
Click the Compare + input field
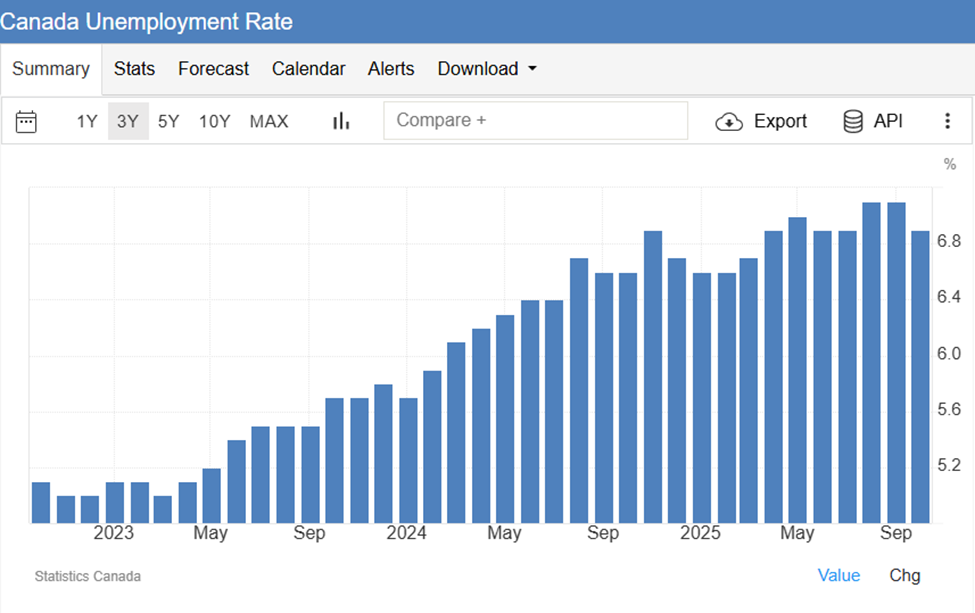[x=535, y=120]
